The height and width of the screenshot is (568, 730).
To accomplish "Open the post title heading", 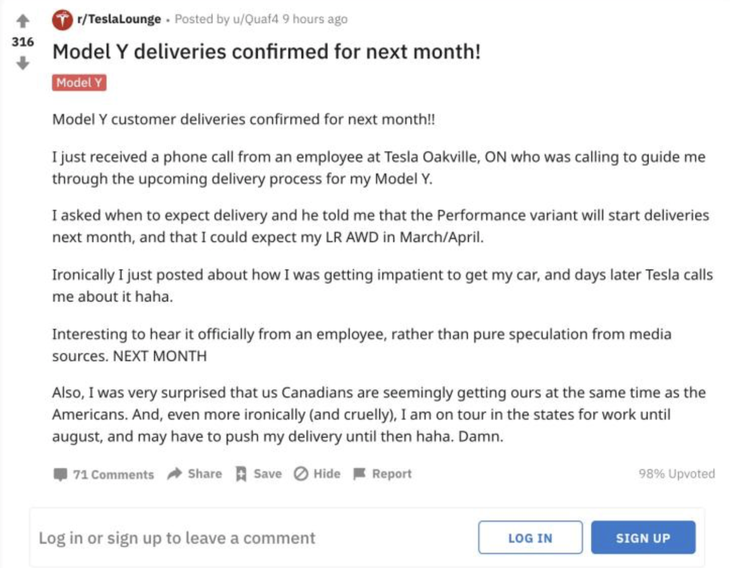I will 266,51.
